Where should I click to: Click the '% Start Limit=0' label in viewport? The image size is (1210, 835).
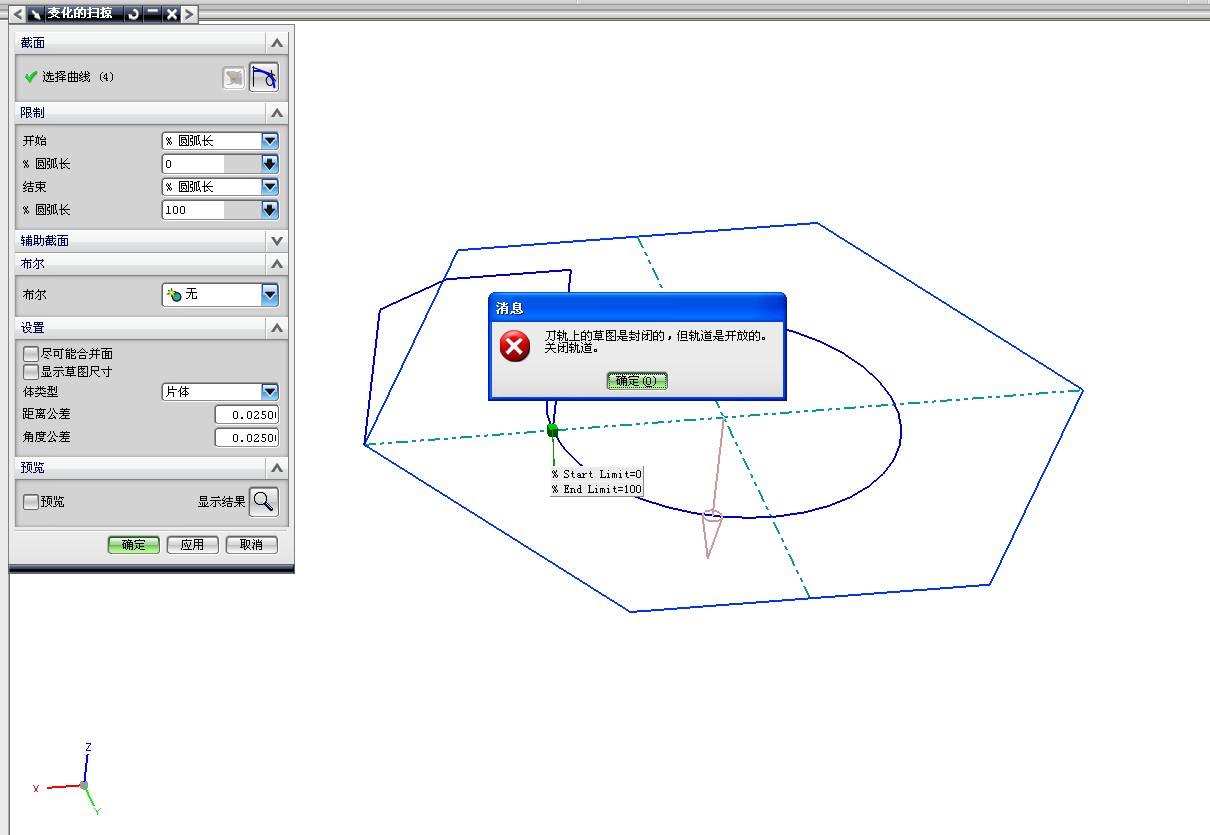(596, 474)
